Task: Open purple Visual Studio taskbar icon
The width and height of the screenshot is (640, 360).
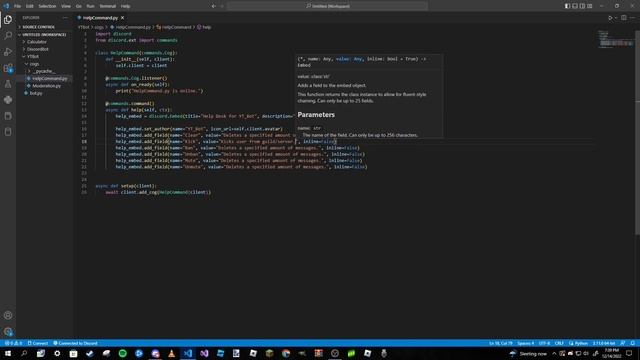Action: (x=204, y=353)
